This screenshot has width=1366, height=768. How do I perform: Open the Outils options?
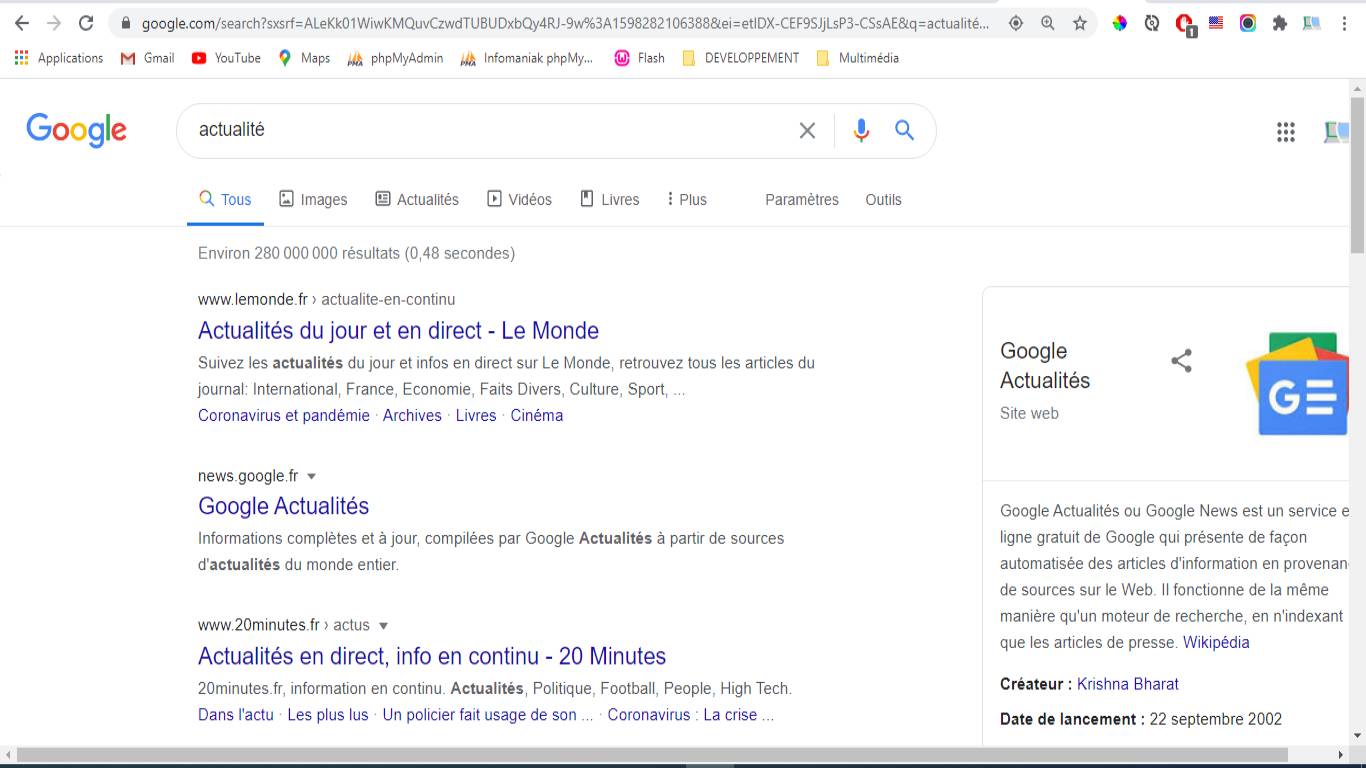click(x=884, y=200)
